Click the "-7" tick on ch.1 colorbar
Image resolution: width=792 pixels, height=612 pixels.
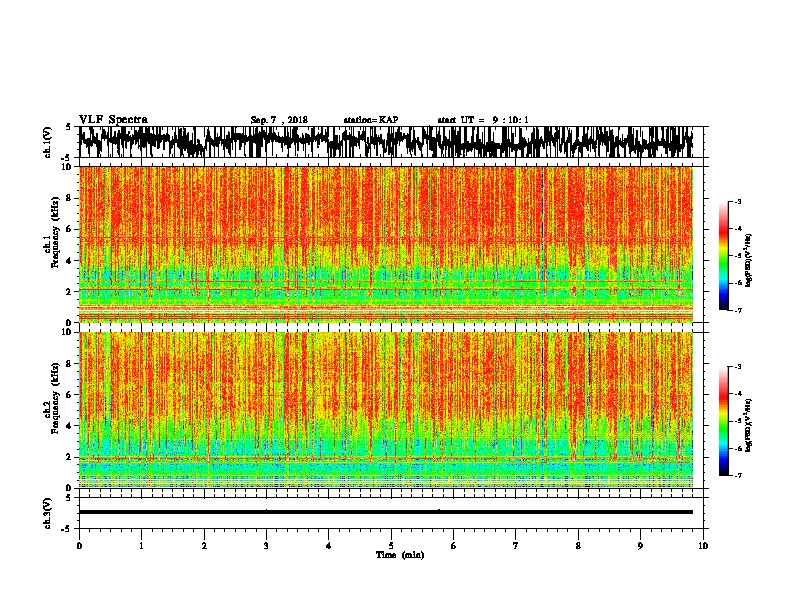pos(737,310)
